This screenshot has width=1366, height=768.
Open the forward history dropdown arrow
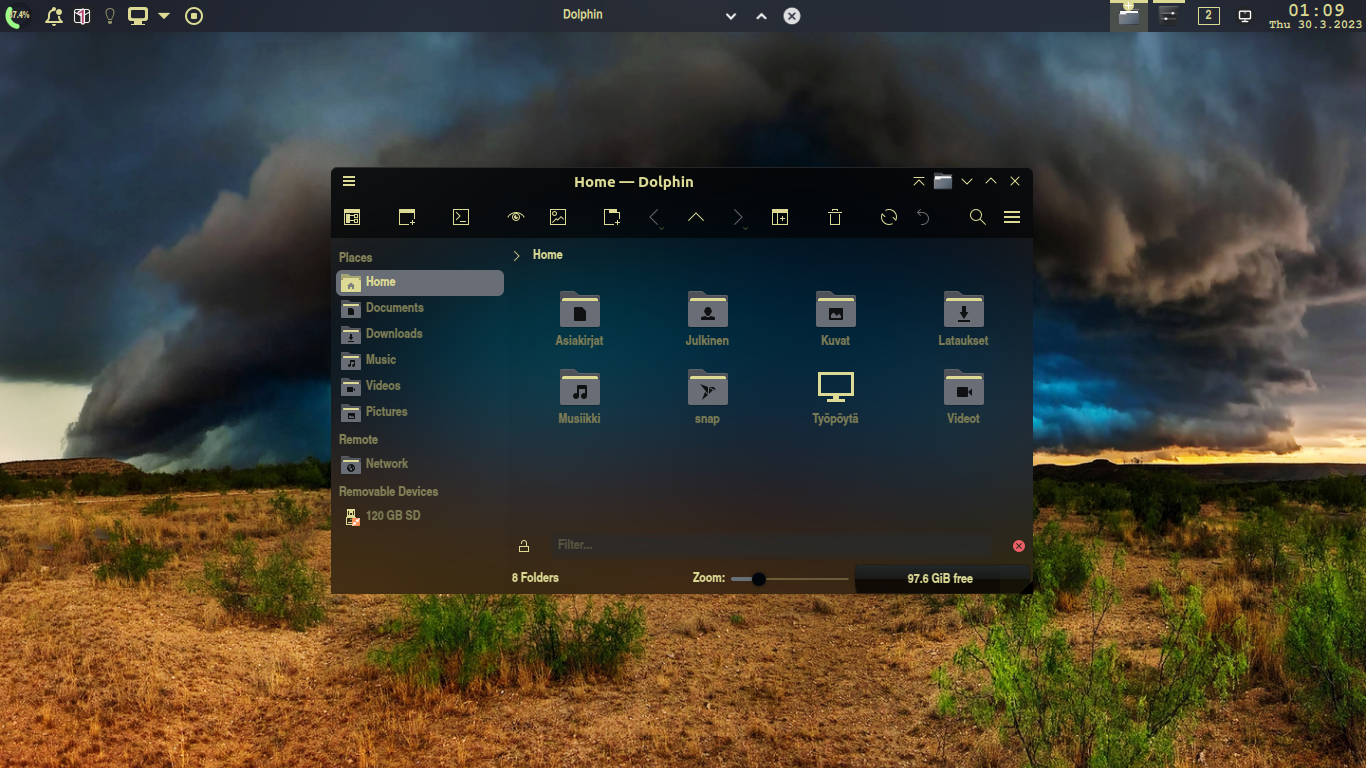tap(745, 229)
